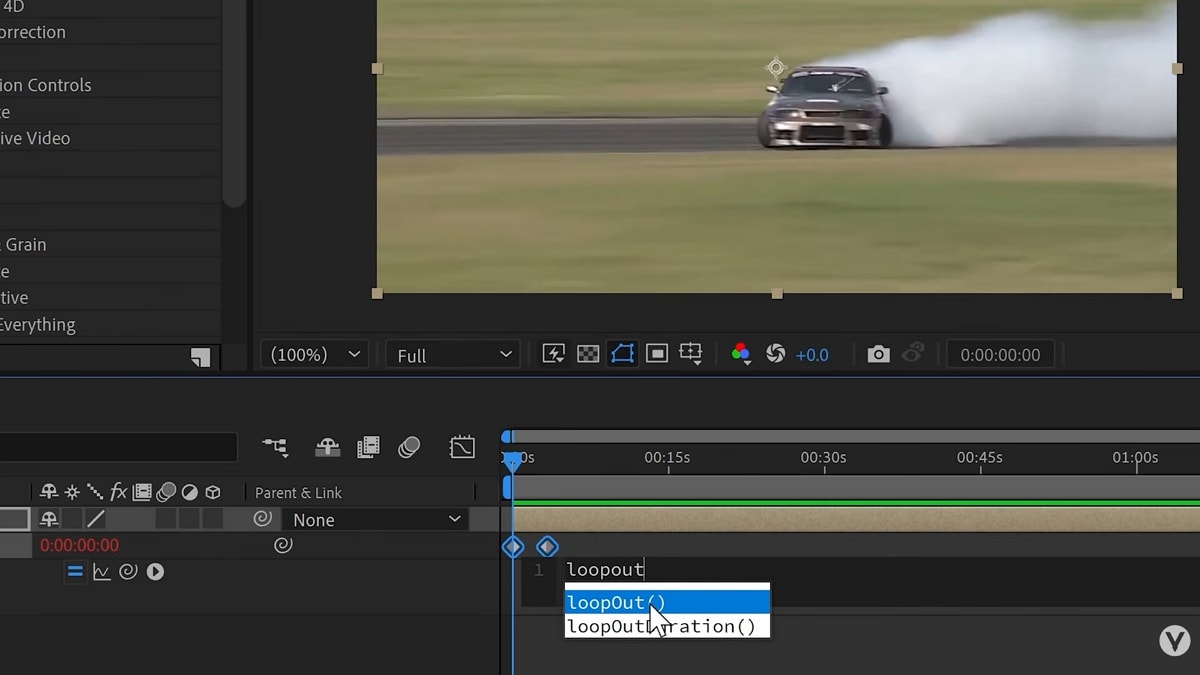Click the 00:15s mark on ruler

(x=667, y=457)
